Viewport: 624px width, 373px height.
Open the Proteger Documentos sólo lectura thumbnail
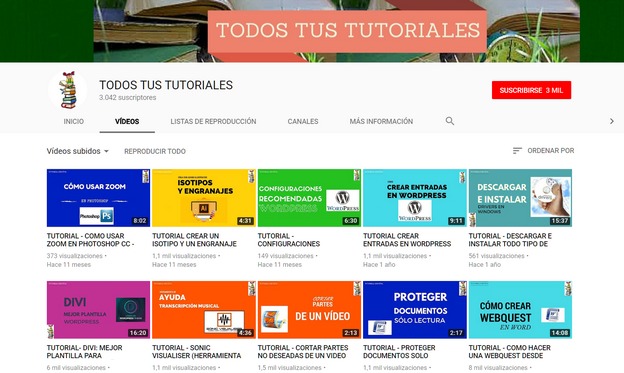[x=415, y=310]
